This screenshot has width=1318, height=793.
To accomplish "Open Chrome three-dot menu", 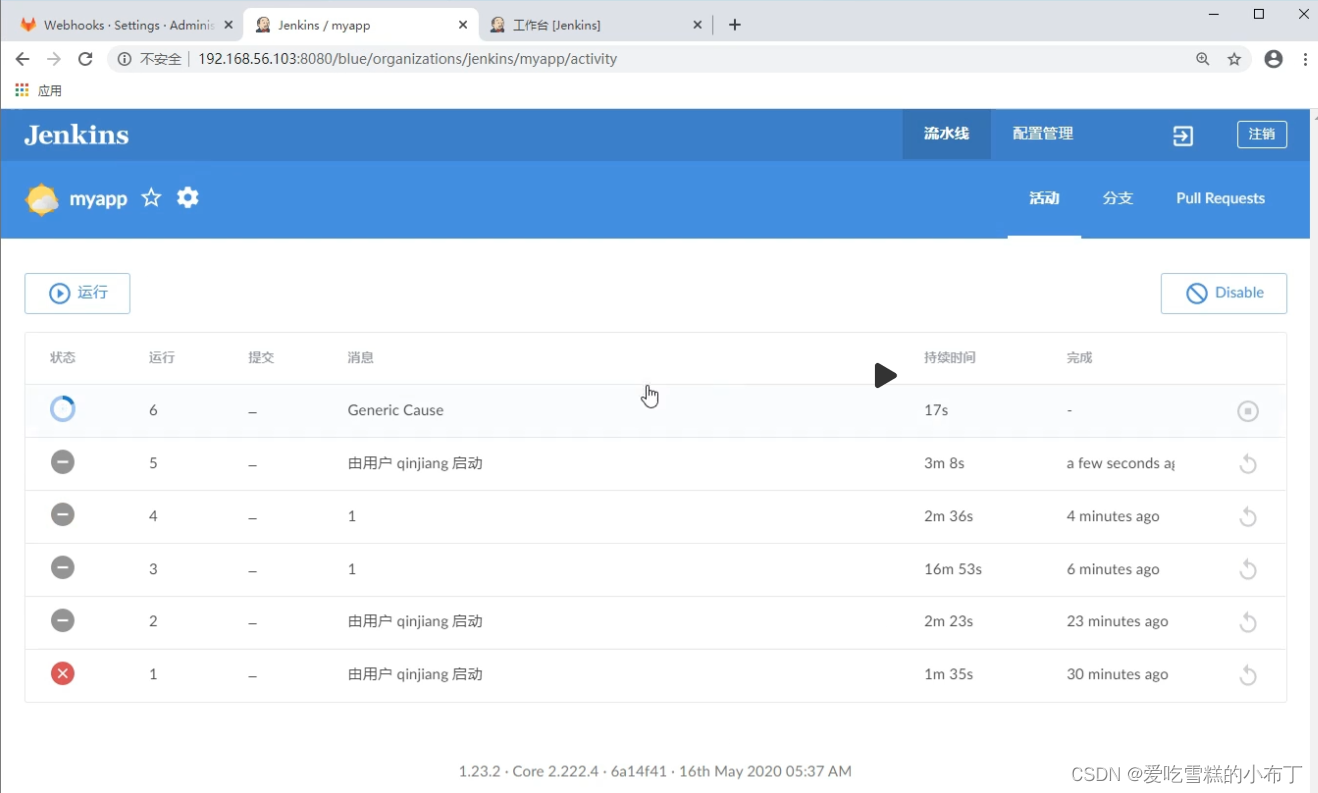I will [x=1305, y=59].
